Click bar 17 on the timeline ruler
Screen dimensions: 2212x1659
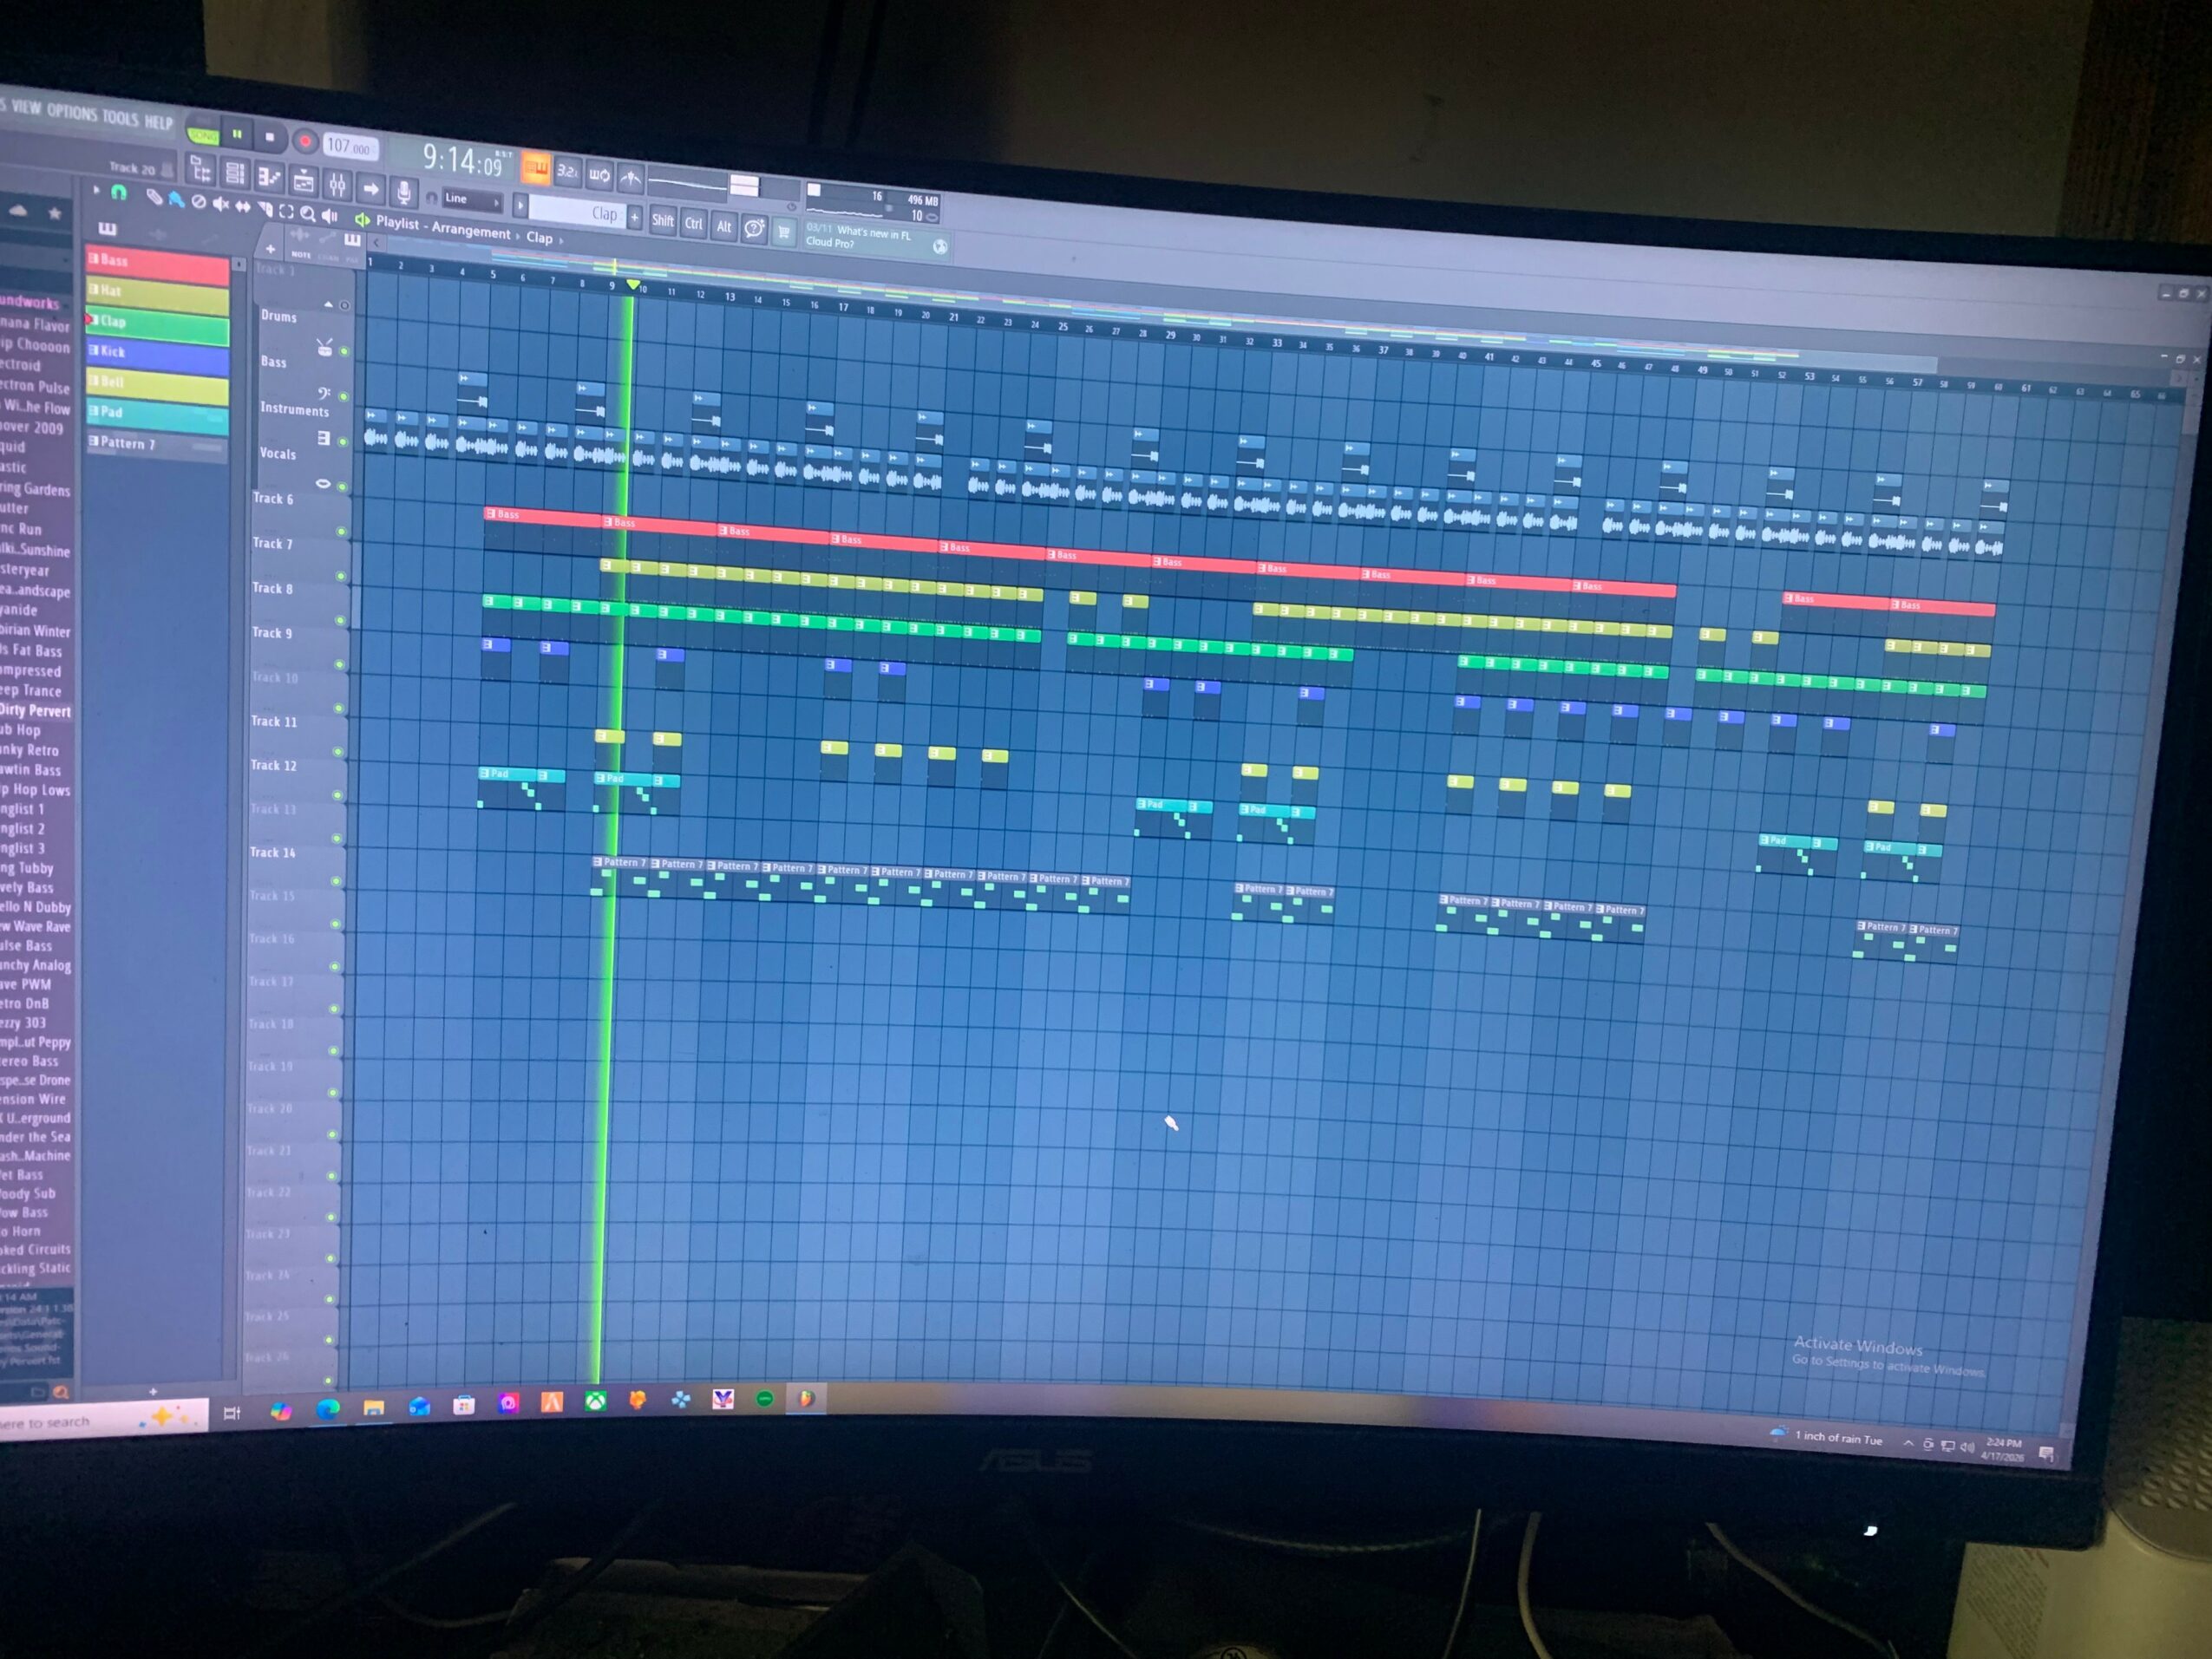pos(843,307)
